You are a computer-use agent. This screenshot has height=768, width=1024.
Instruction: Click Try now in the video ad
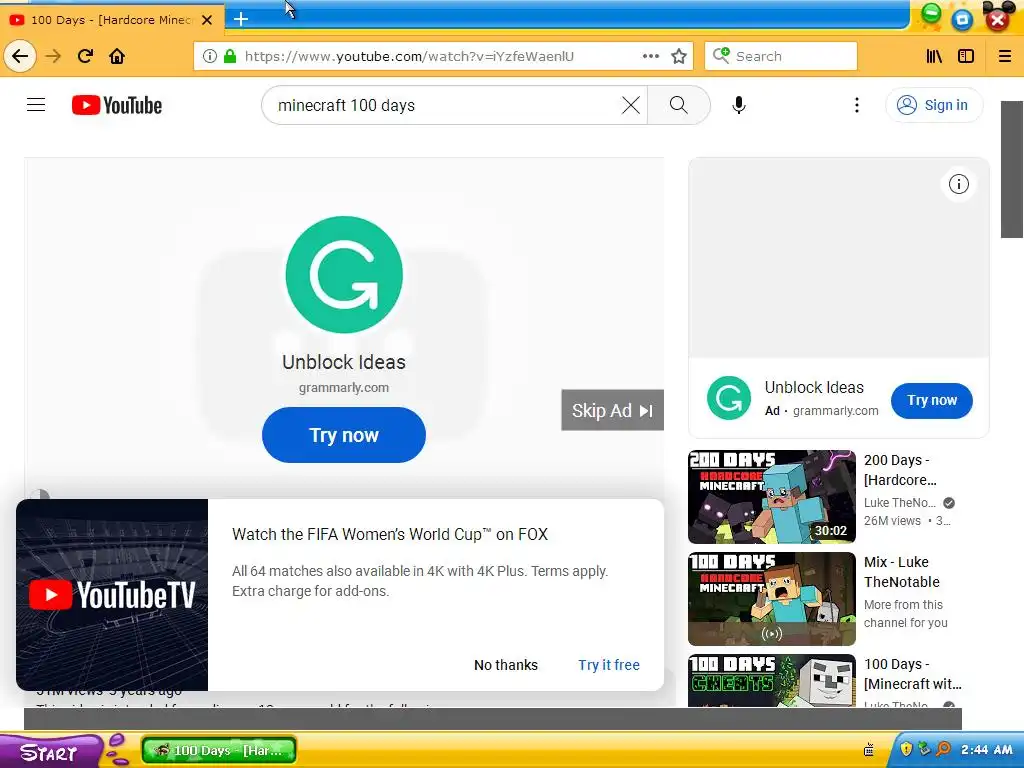(344, 435)
